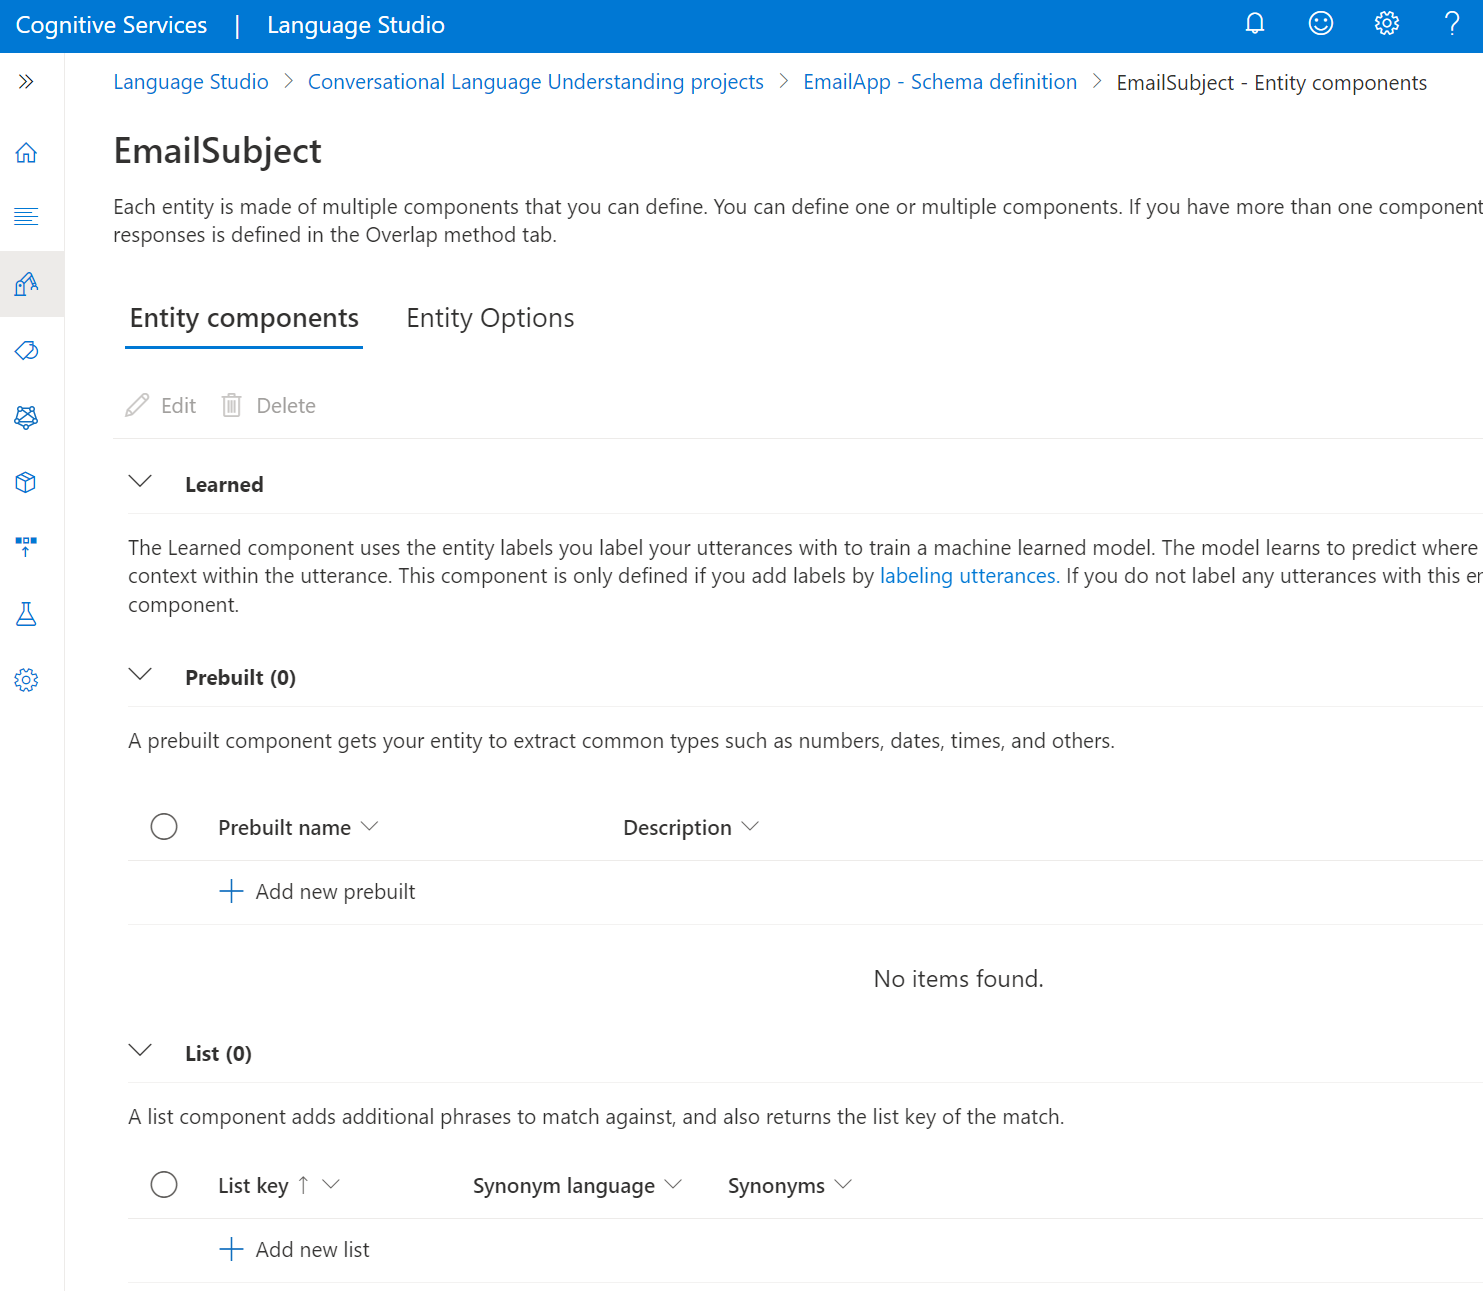Go to home via sidebar house icon
The height and width of the screenshot is (1291, 1483).
click(x=26, y=153)
